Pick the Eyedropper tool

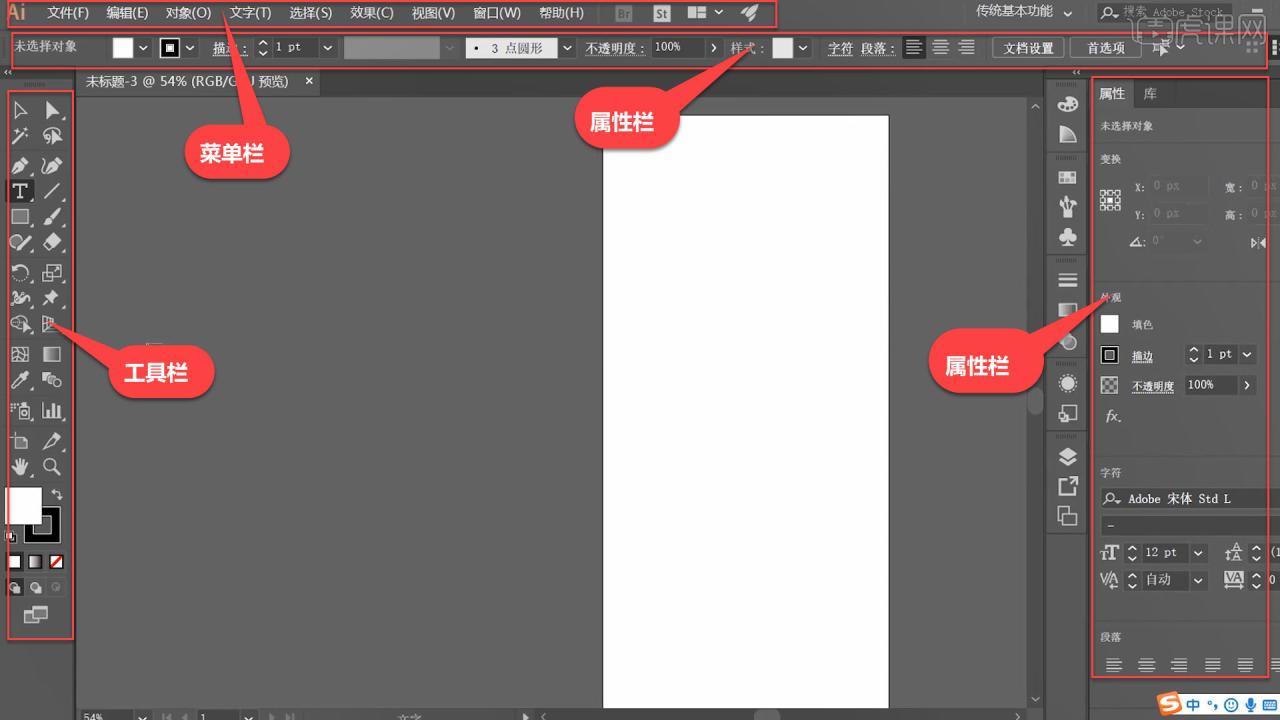20,380
